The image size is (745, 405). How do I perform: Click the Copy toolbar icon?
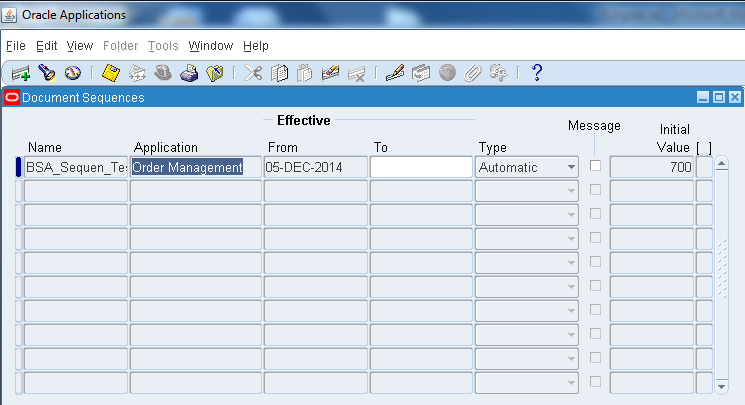(279, 73)
